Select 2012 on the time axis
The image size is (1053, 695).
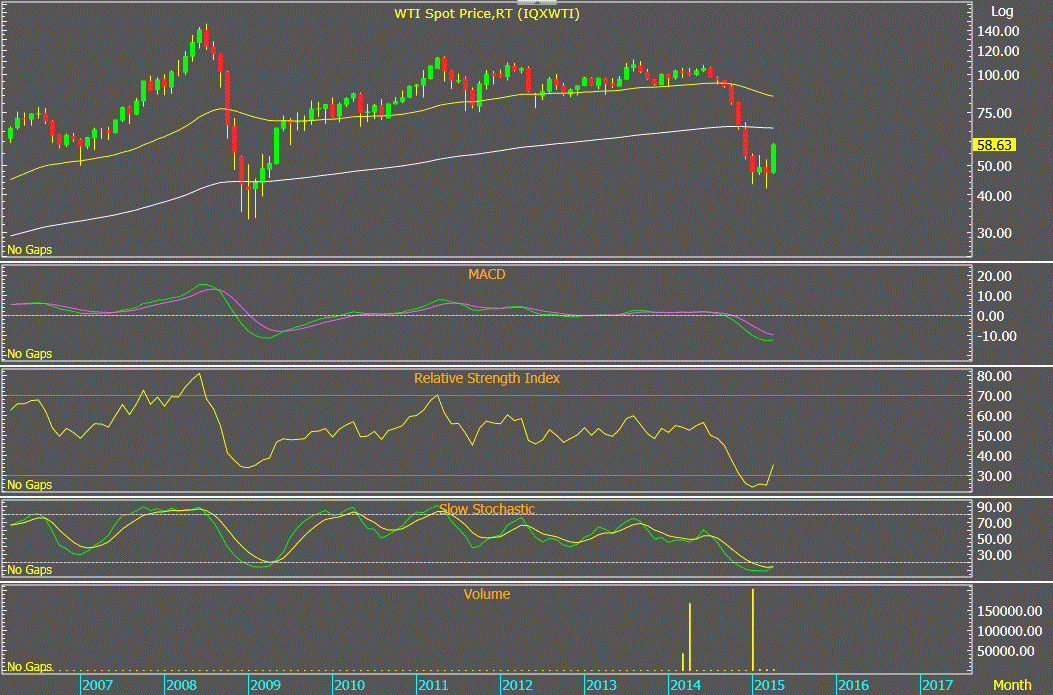pos(517,685)
